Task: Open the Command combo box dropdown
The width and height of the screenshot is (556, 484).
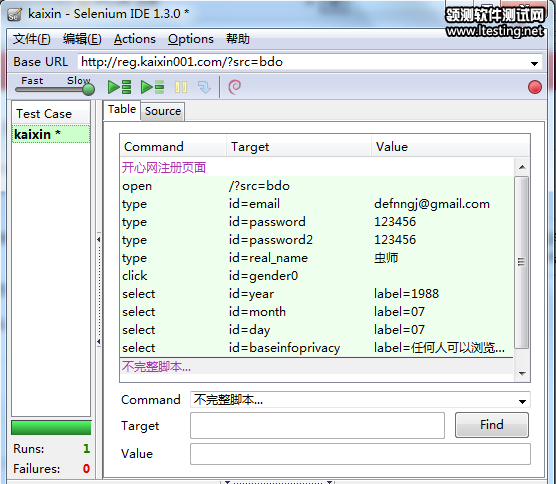Action: click(522, 401)
